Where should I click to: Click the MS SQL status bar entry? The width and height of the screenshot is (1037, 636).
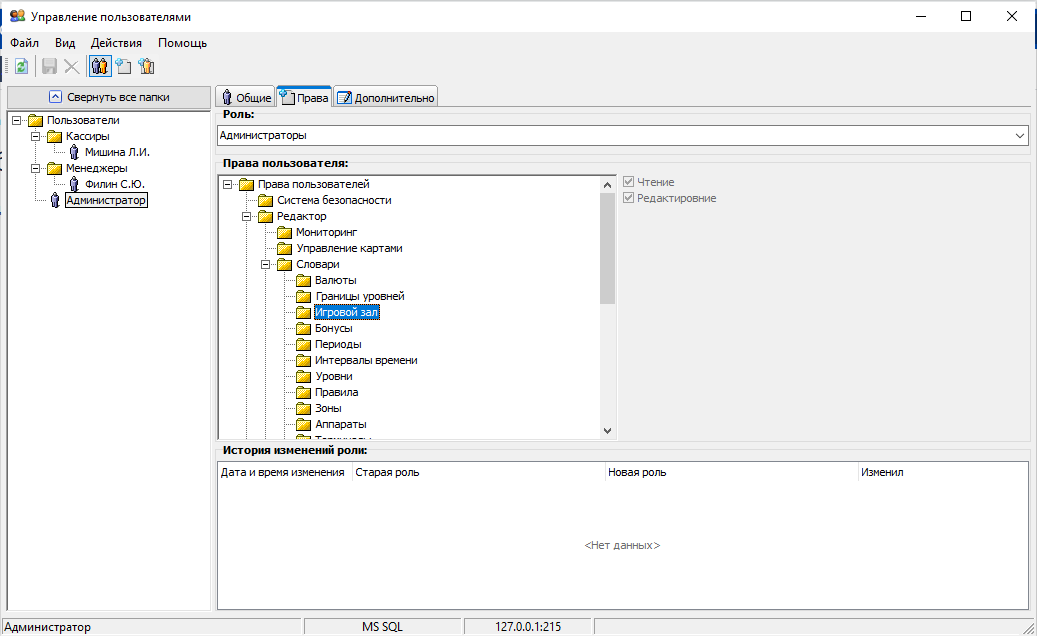(x=382, y=627)
